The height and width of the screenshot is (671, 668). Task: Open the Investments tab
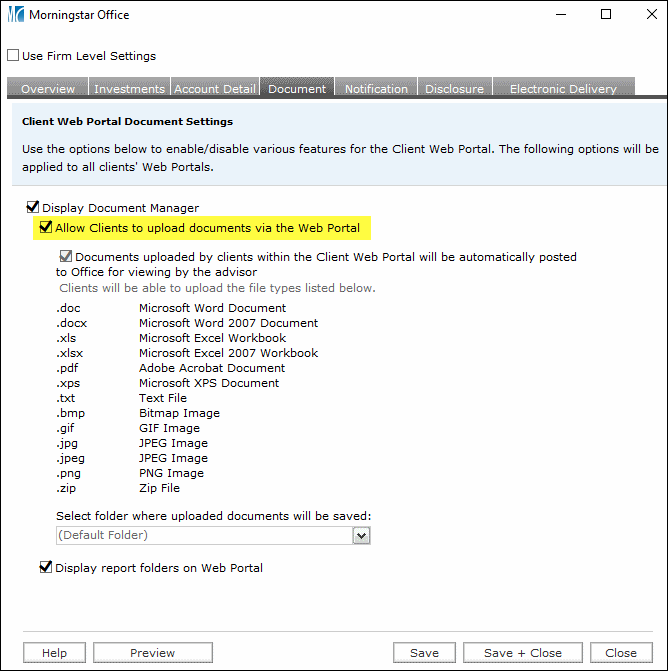tap(129, 89)
